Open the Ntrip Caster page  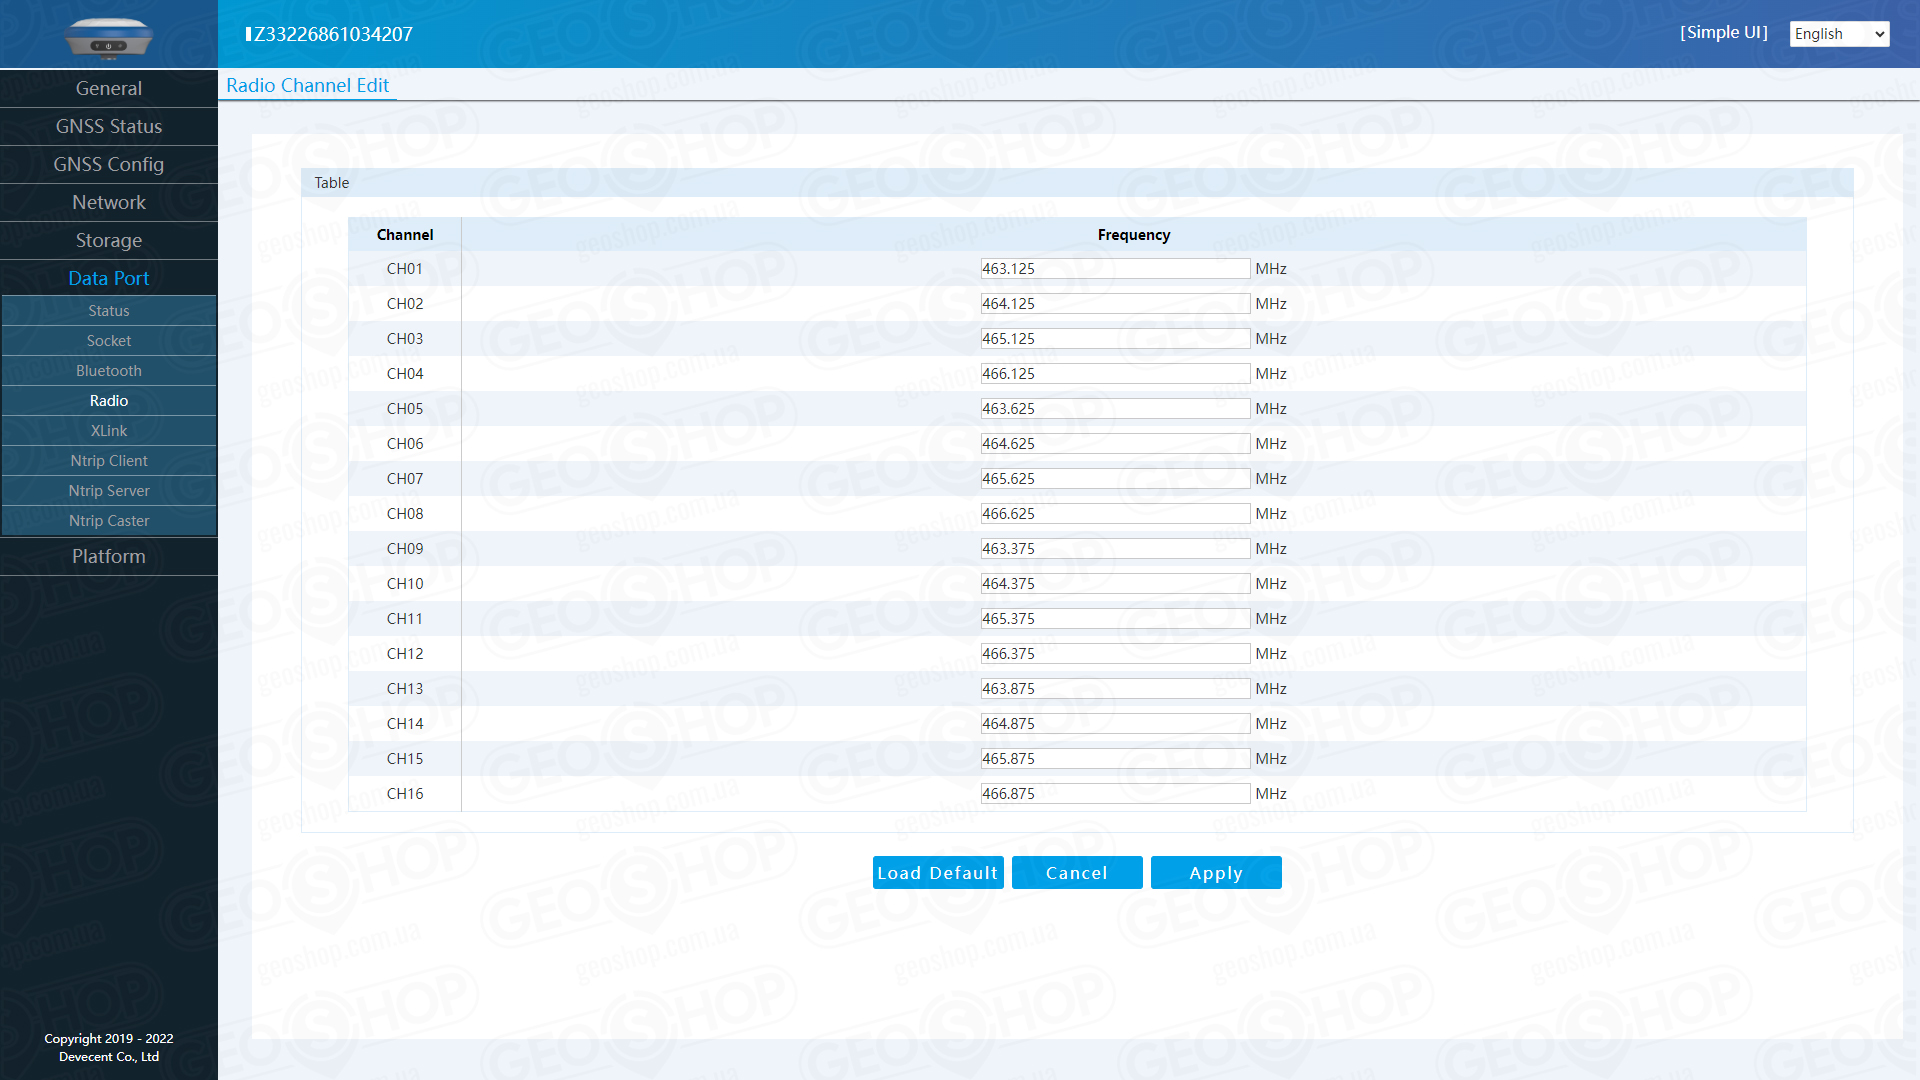pyautogui.click(x=108, y=521)
